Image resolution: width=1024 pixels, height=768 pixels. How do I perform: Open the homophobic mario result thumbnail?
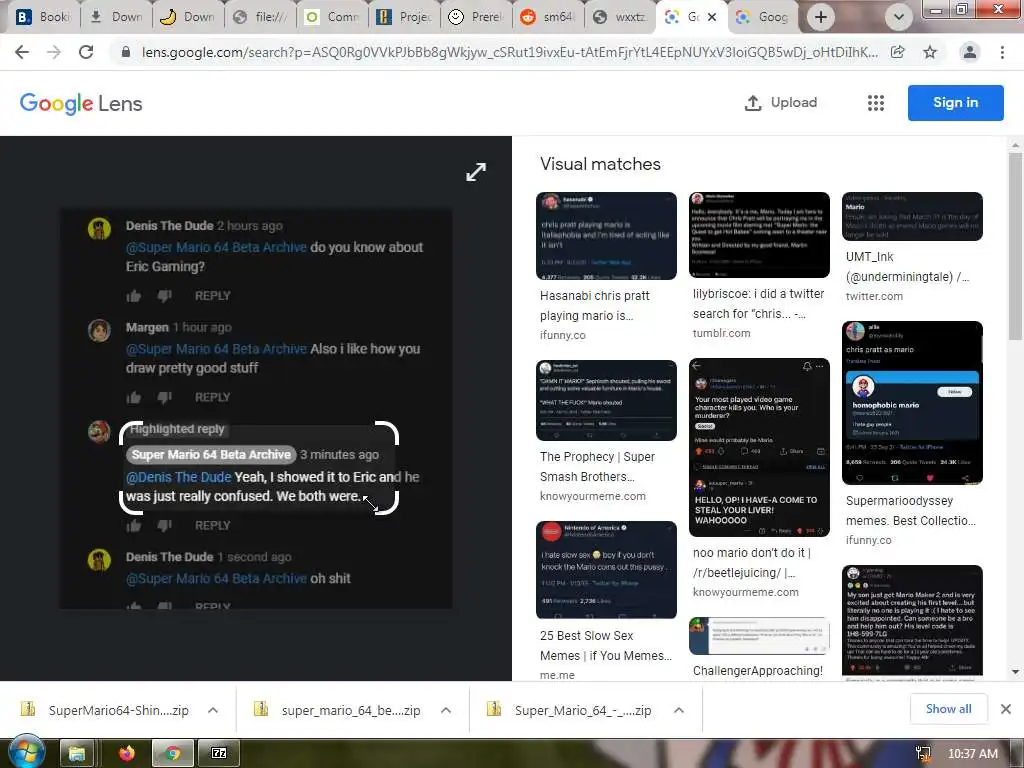(912, 403)
